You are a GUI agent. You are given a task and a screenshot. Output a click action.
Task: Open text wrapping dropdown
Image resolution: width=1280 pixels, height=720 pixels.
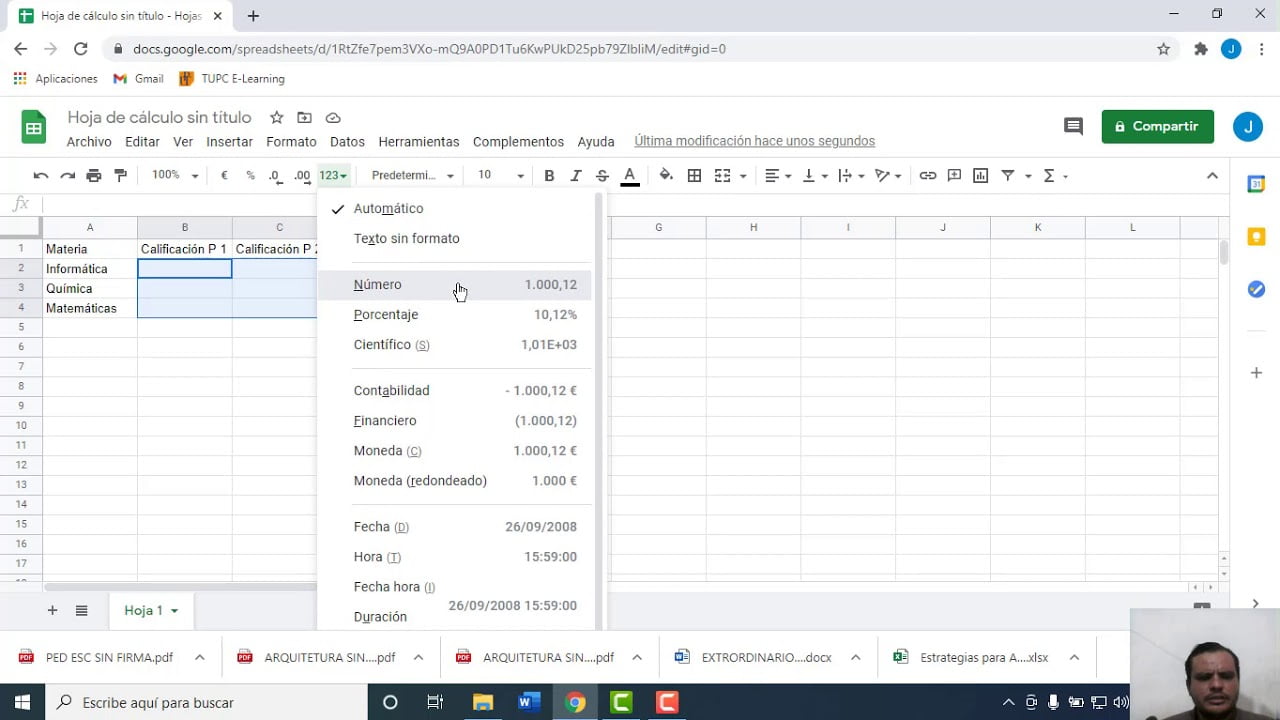point(851,175)
